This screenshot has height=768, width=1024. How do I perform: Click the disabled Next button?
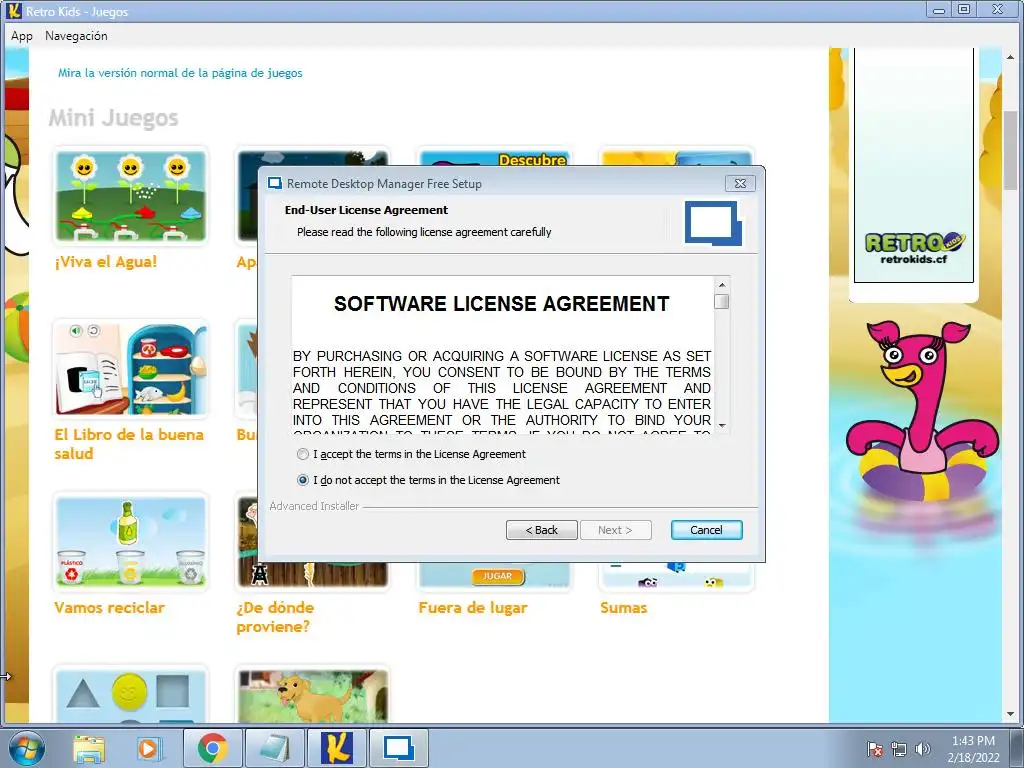coord(615,530)
